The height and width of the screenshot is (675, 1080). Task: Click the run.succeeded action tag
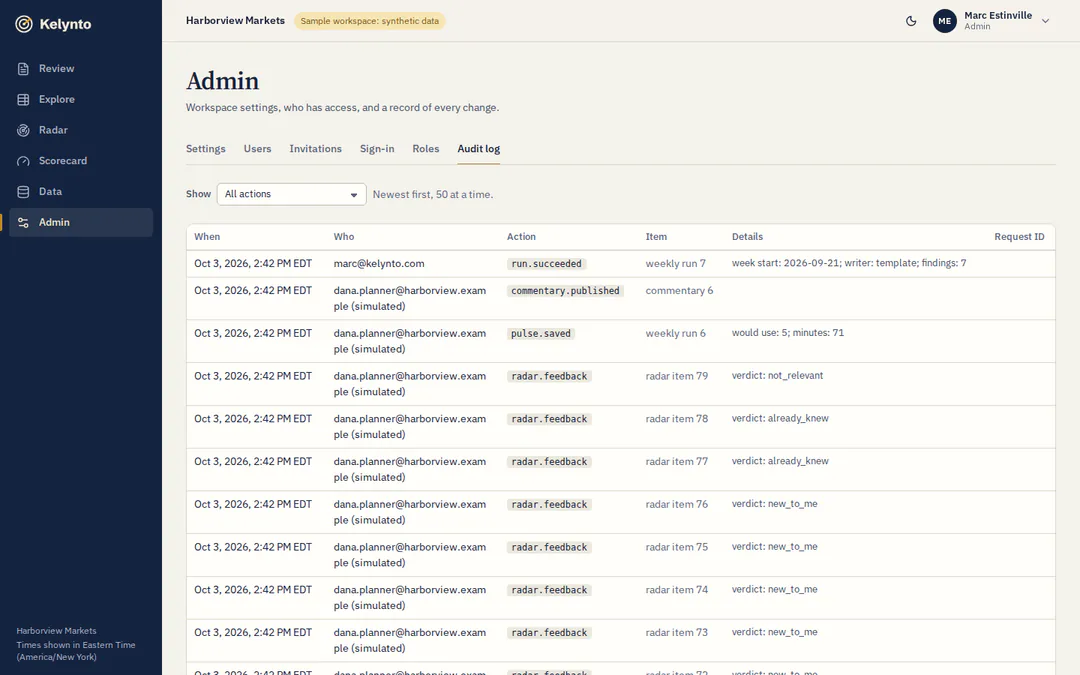(x=546, y=264)
